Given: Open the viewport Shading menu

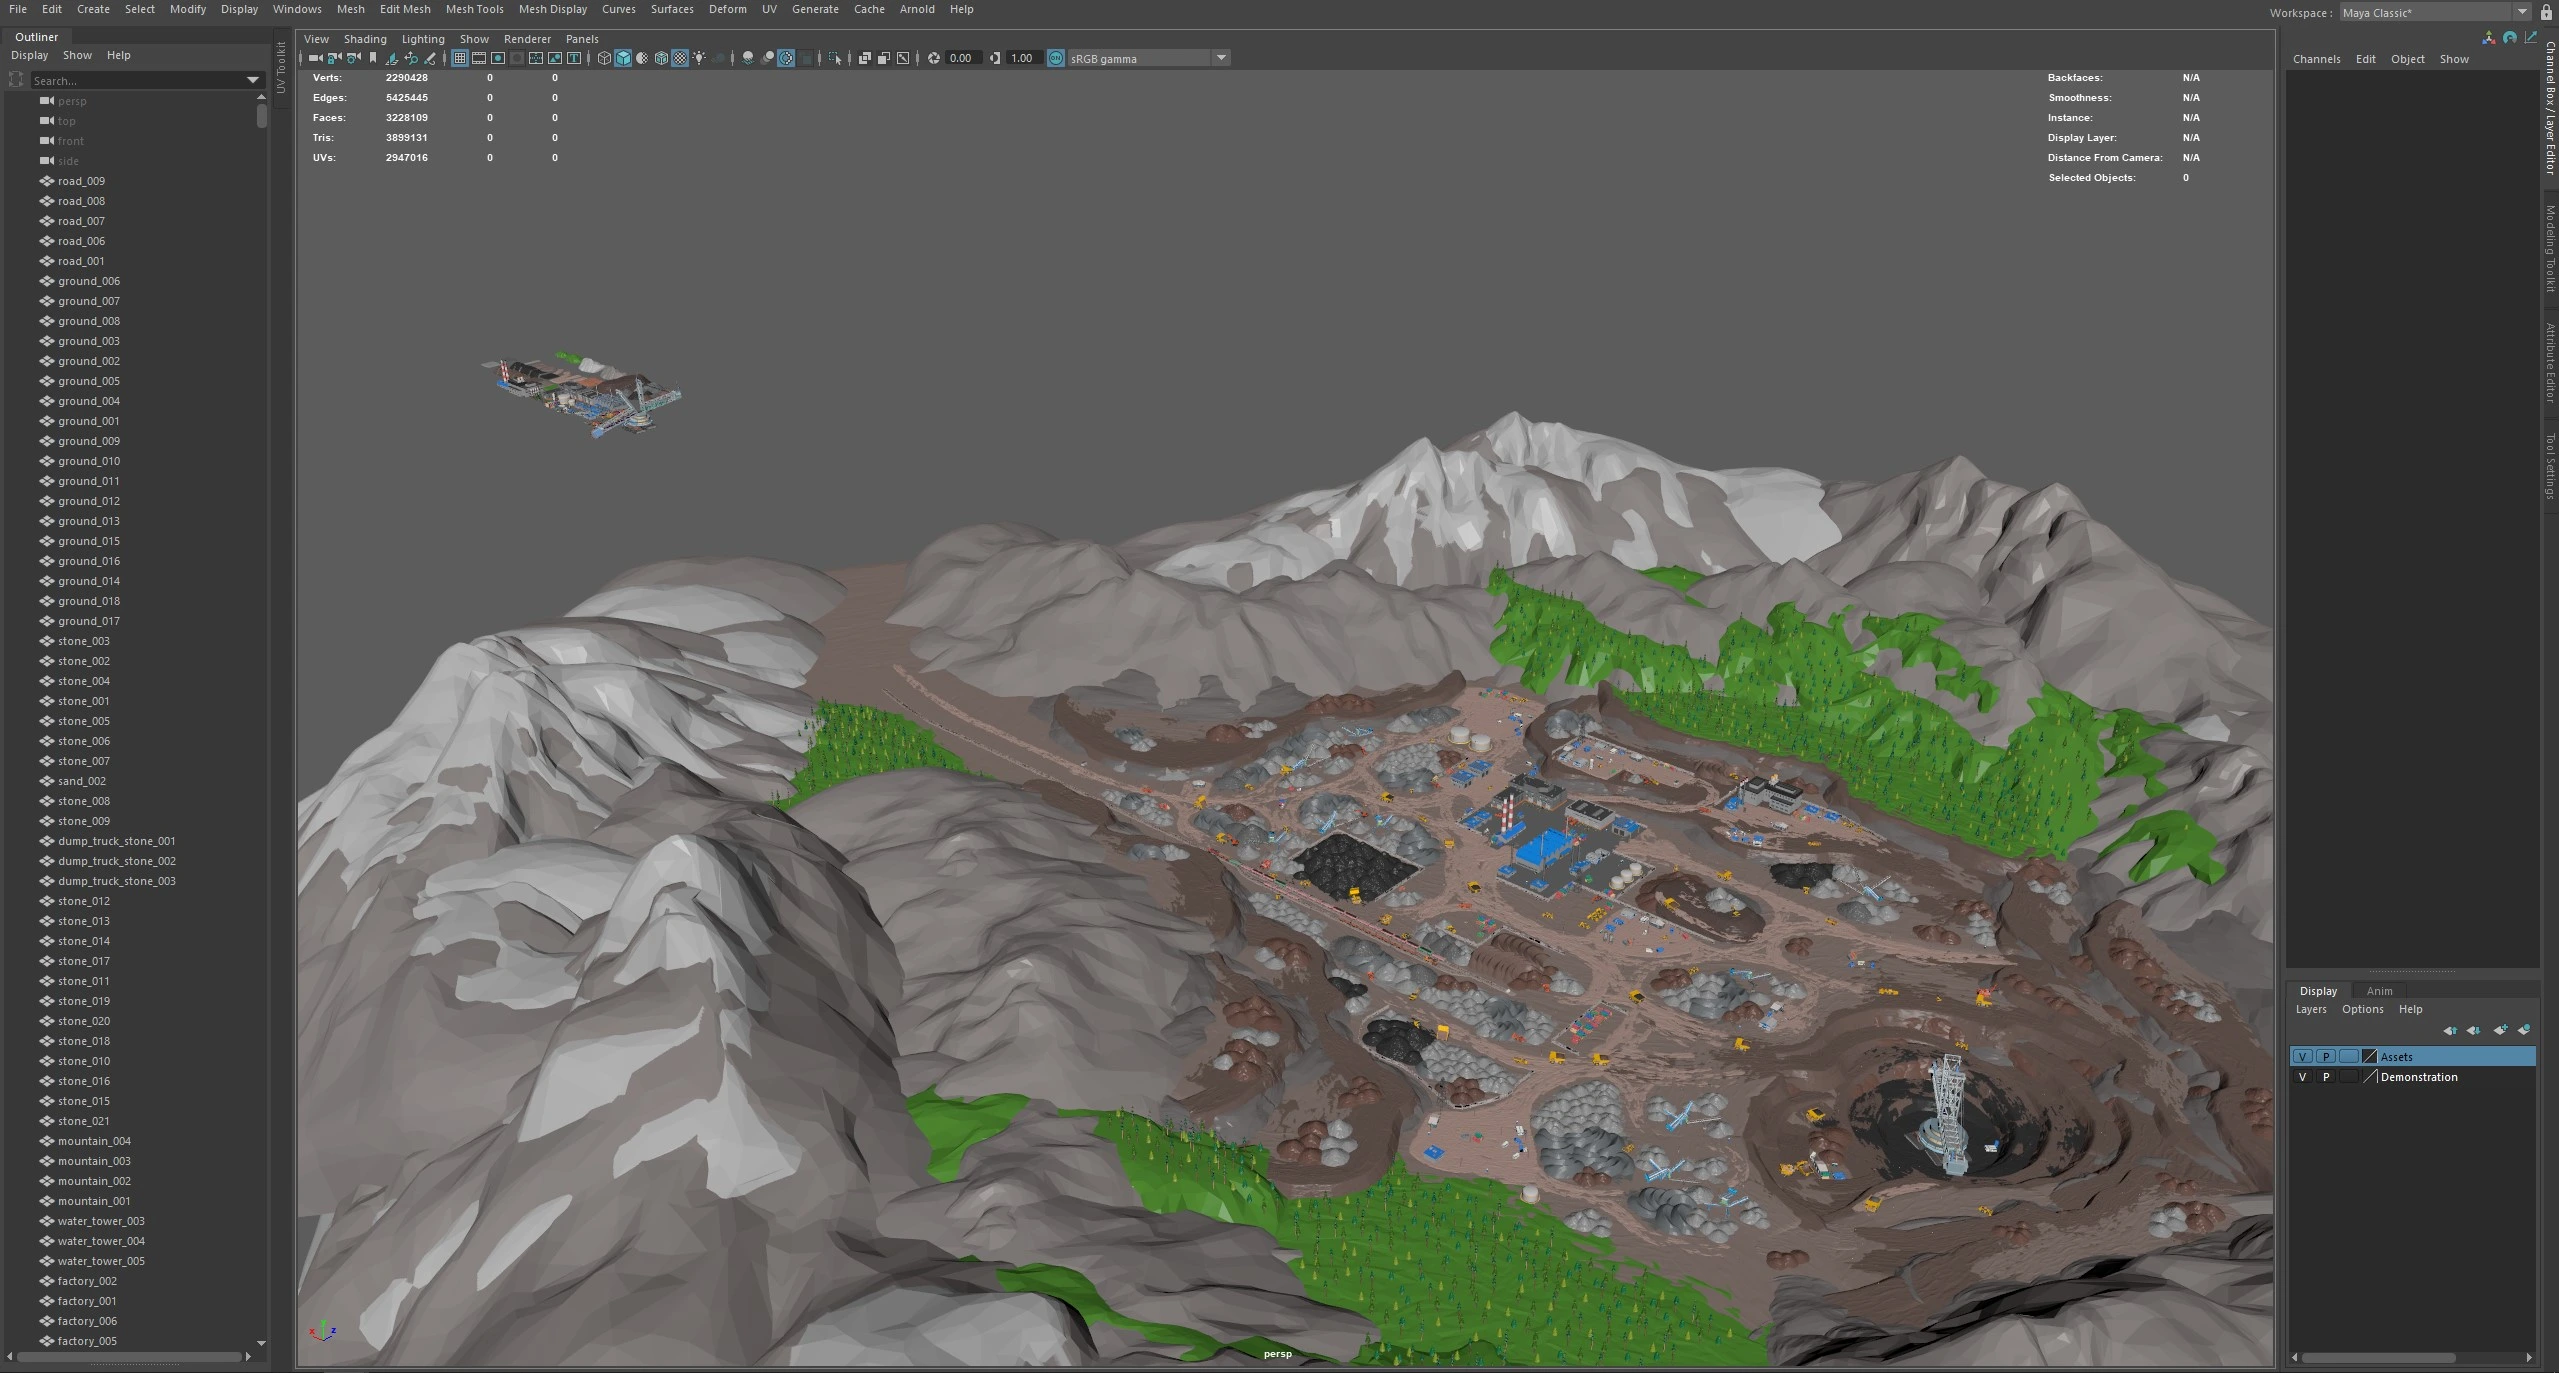Looking at the screenshot, I should [365, 39].
